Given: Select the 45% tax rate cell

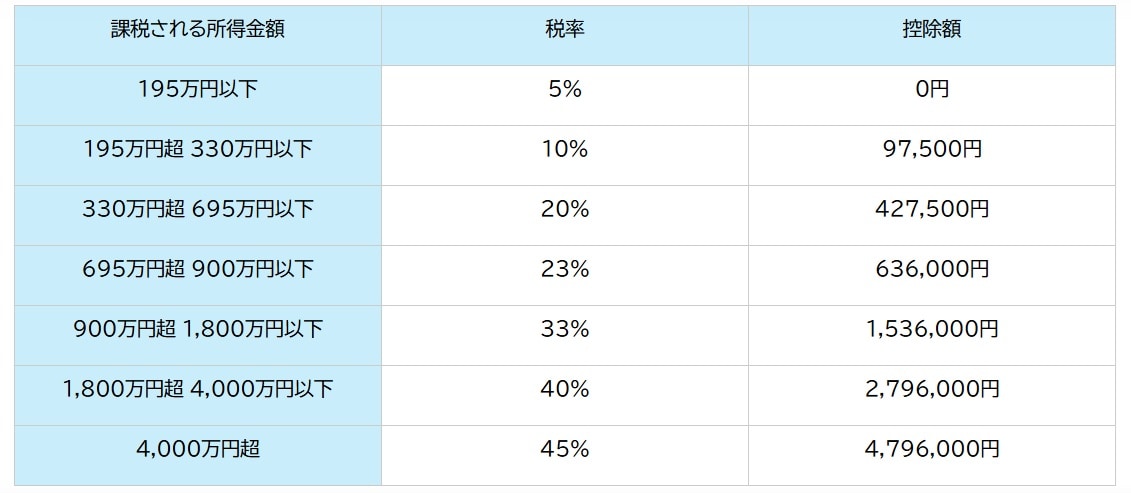Looking at the screenshot, I should 565,449.
